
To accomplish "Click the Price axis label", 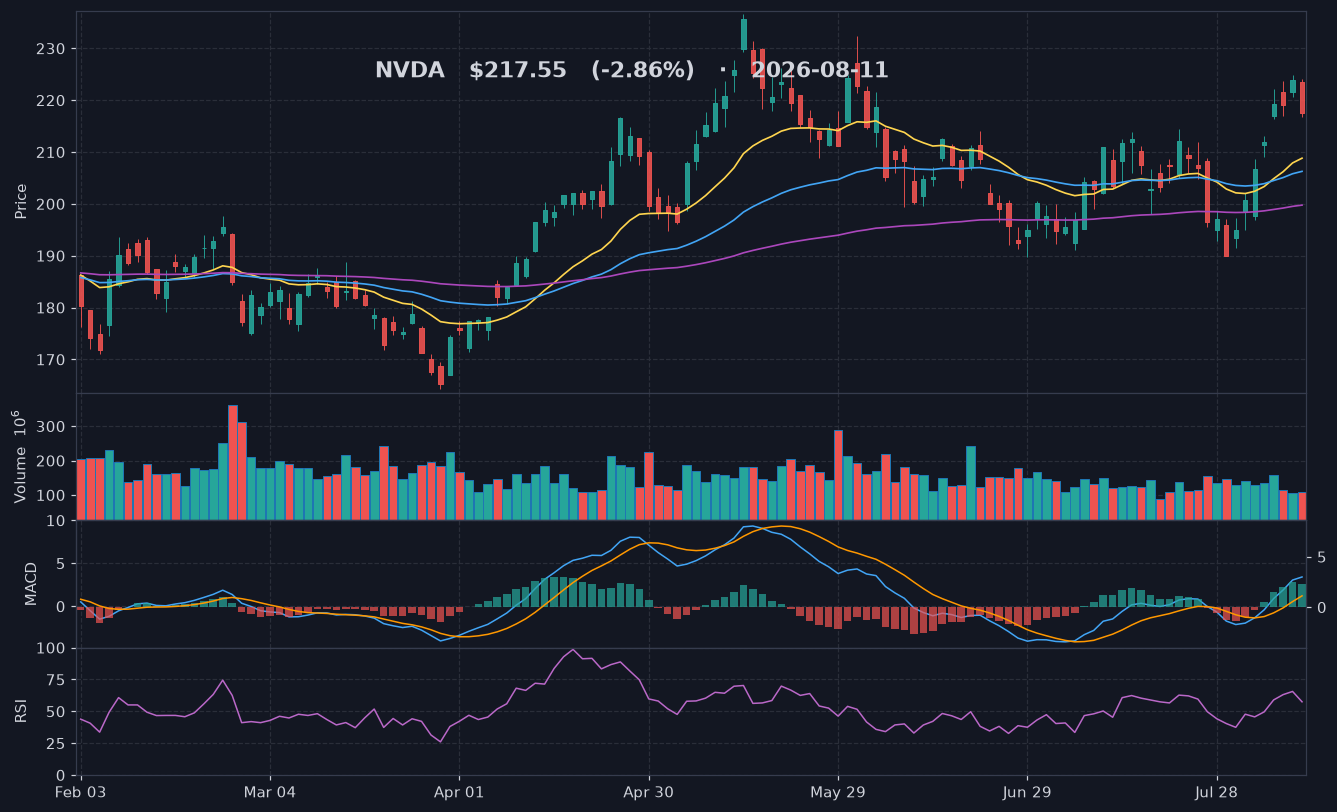I will pos(21,201).
